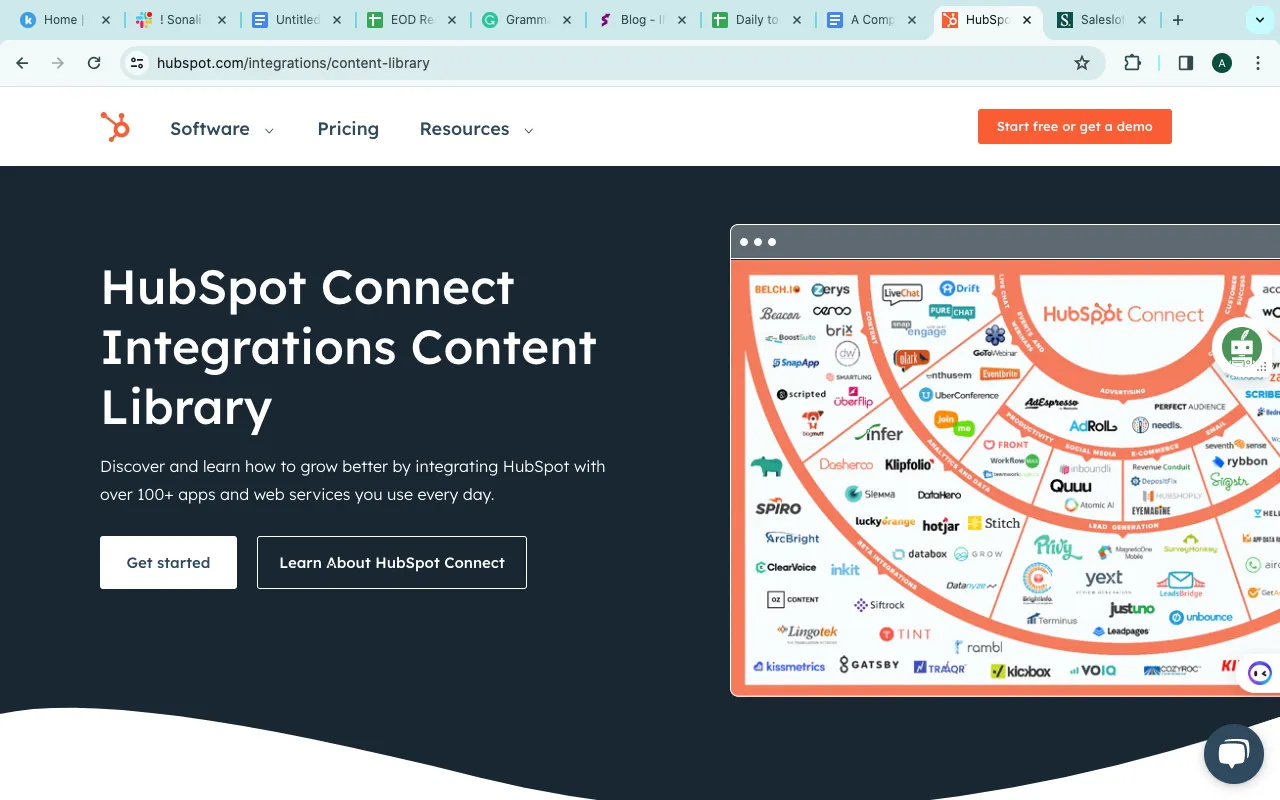This screenshot has width=1280, height=800.
Task: Switch to the Sonali Slack tab
Action: pyautogui.click(x=181, y=20)
